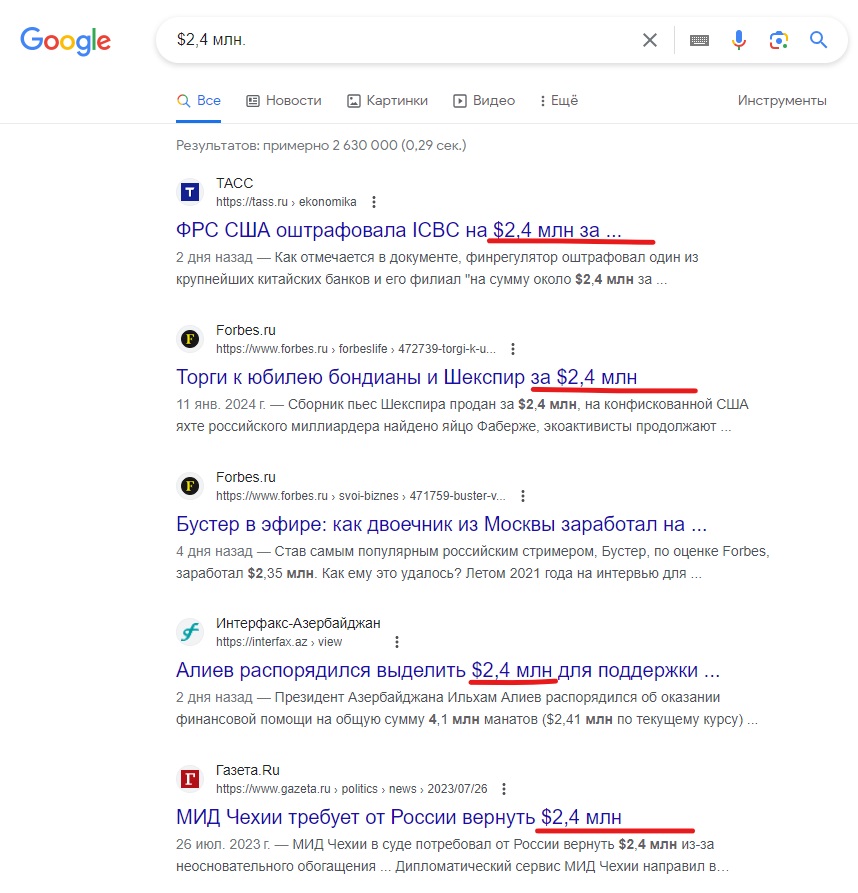Switch to the Видео tab
This screenshot has height=893, width=858.
484,101
